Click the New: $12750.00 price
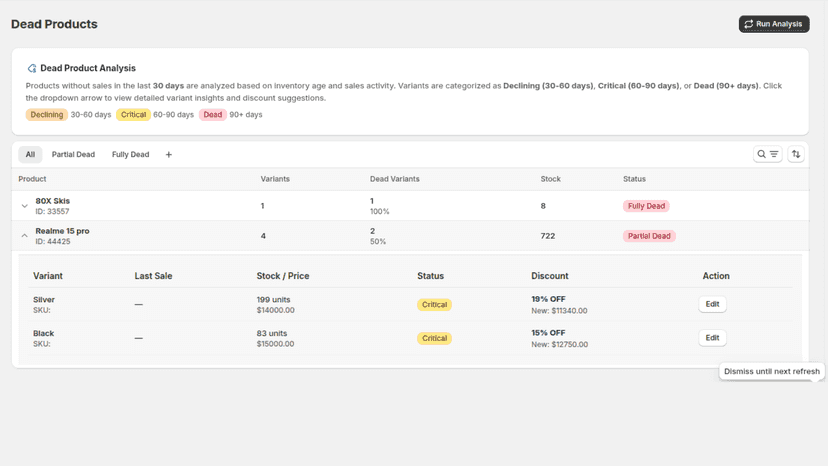The width and height of the screenshot is (828, 466). (x=559, y=344)
